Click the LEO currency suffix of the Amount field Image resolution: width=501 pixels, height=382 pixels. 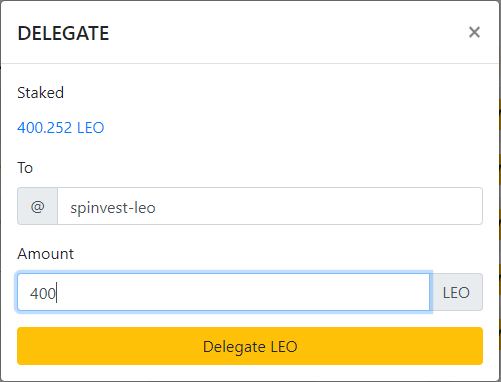tap(456, 292)
